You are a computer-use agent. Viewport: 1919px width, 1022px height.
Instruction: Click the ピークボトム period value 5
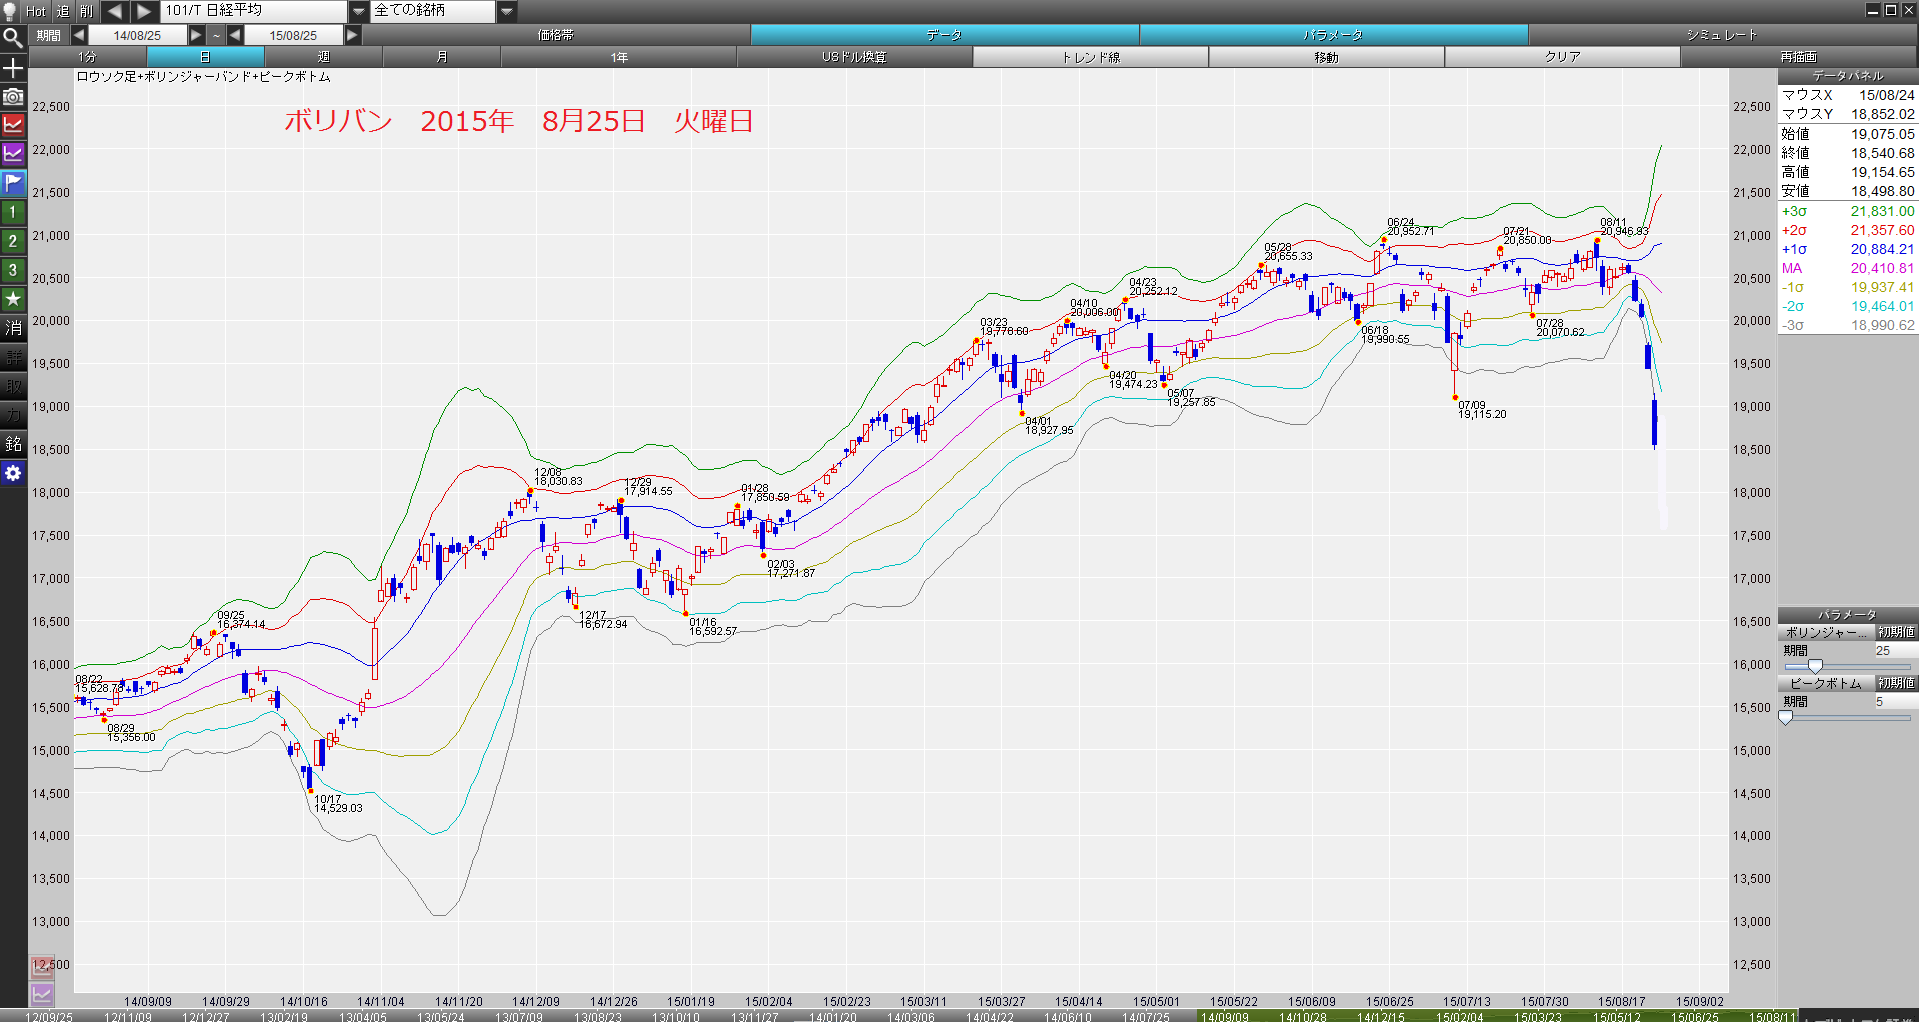(x=1879, y=701)
